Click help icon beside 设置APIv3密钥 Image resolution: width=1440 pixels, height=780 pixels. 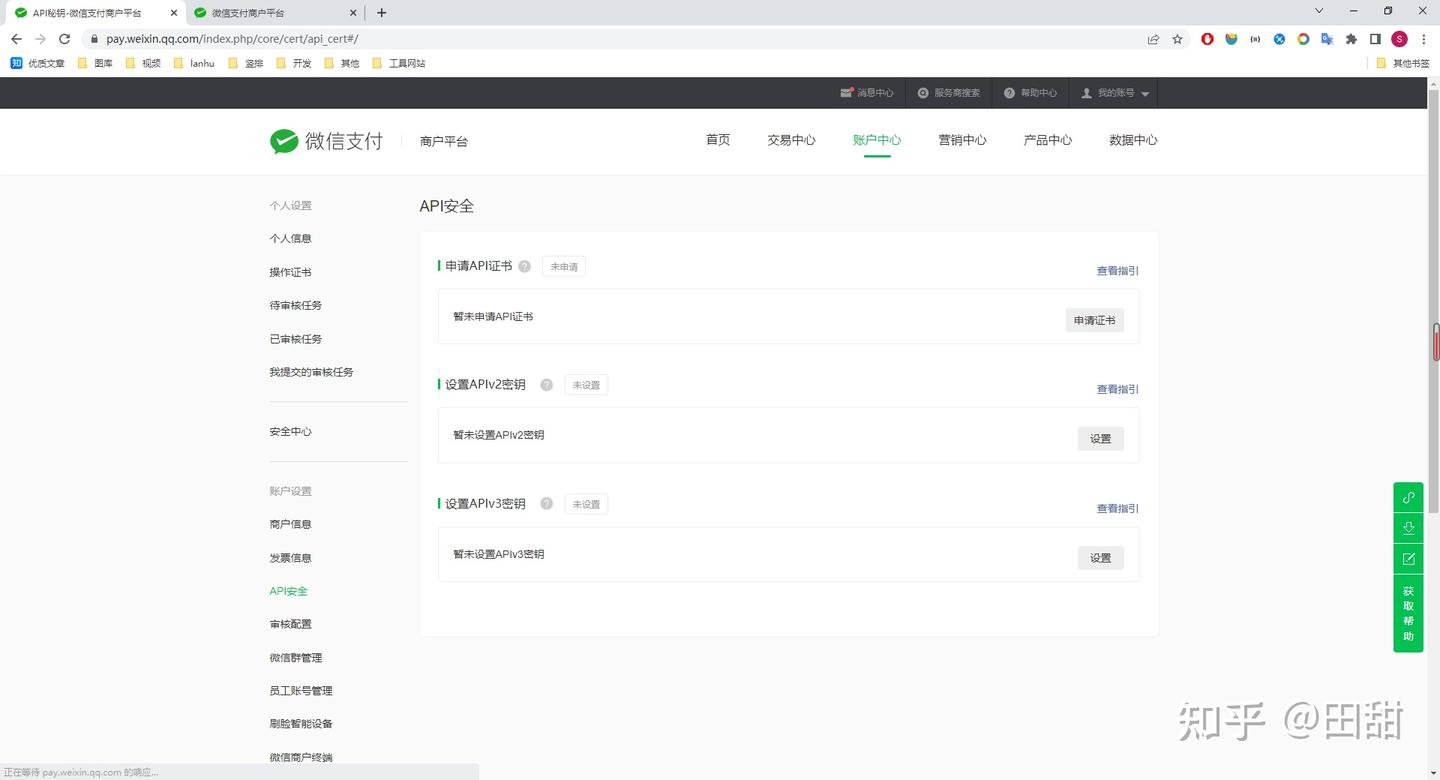coord(547,504)
